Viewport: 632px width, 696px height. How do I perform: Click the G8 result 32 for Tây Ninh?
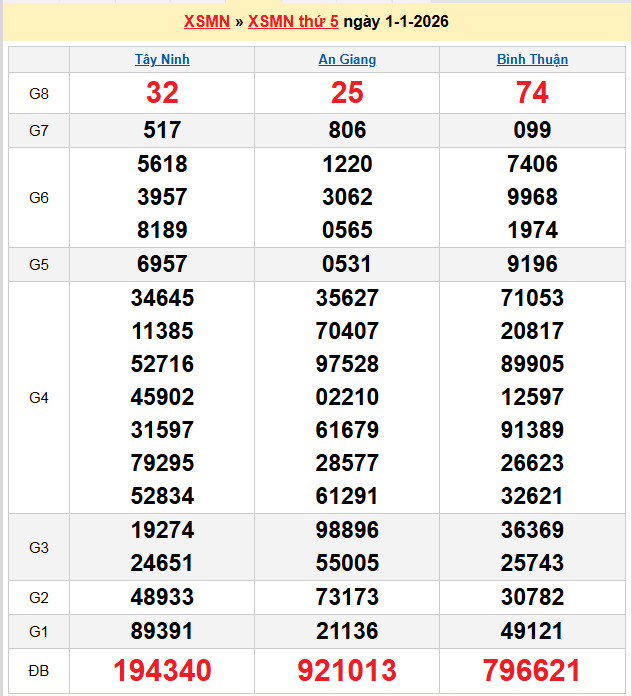pos(162,93)
